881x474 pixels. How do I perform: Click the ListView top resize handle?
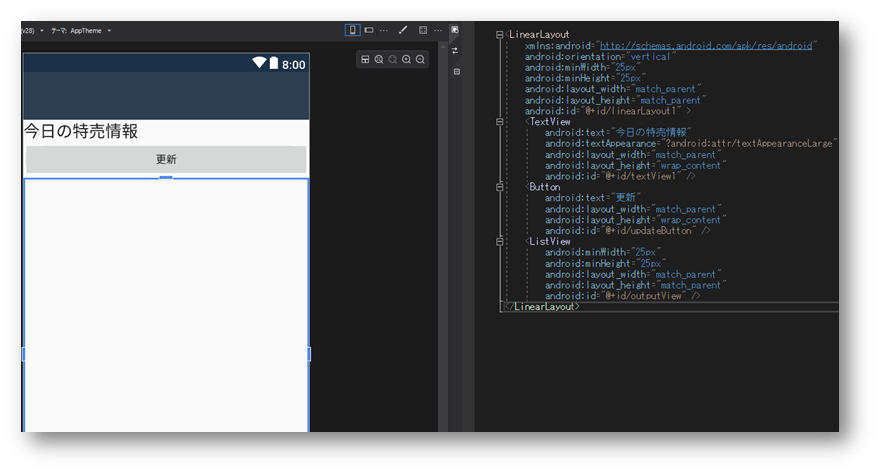click(166, 177)
